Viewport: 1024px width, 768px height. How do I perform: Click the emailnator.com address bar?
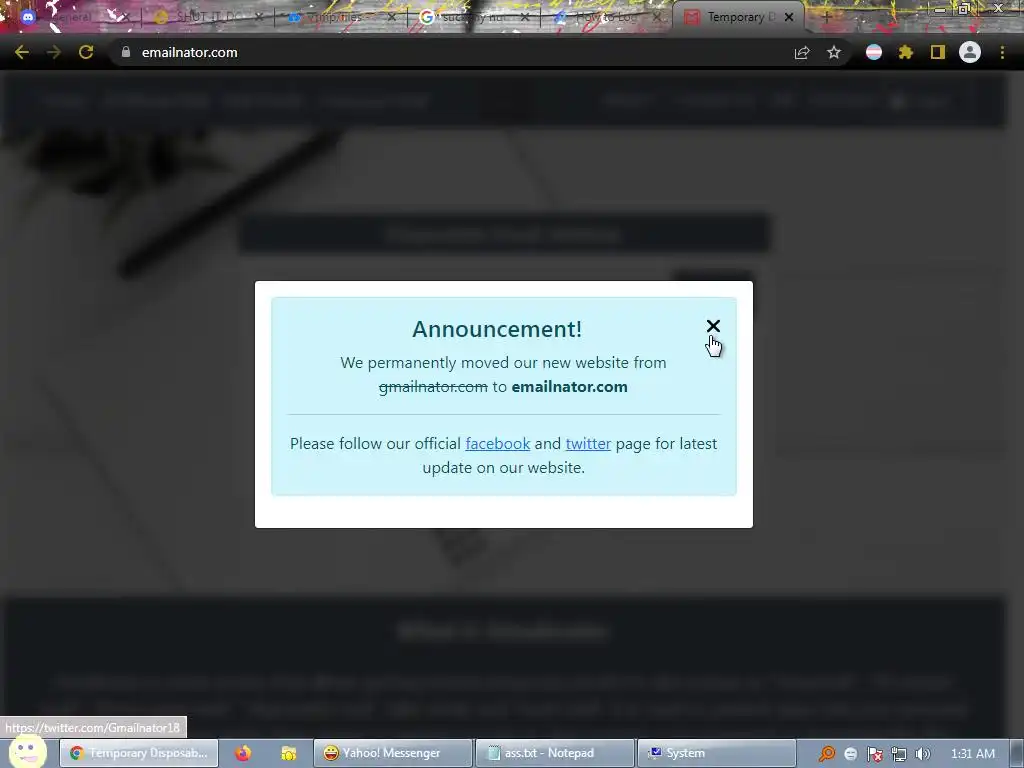click(x=451, y=52)
